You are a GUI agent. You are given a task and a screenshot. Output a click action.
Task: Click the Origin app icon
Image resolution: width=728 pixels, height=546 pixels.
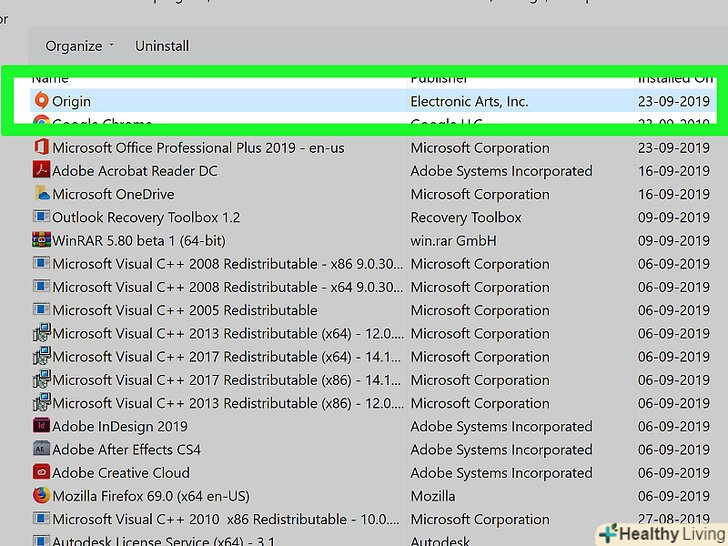point(41,101)
